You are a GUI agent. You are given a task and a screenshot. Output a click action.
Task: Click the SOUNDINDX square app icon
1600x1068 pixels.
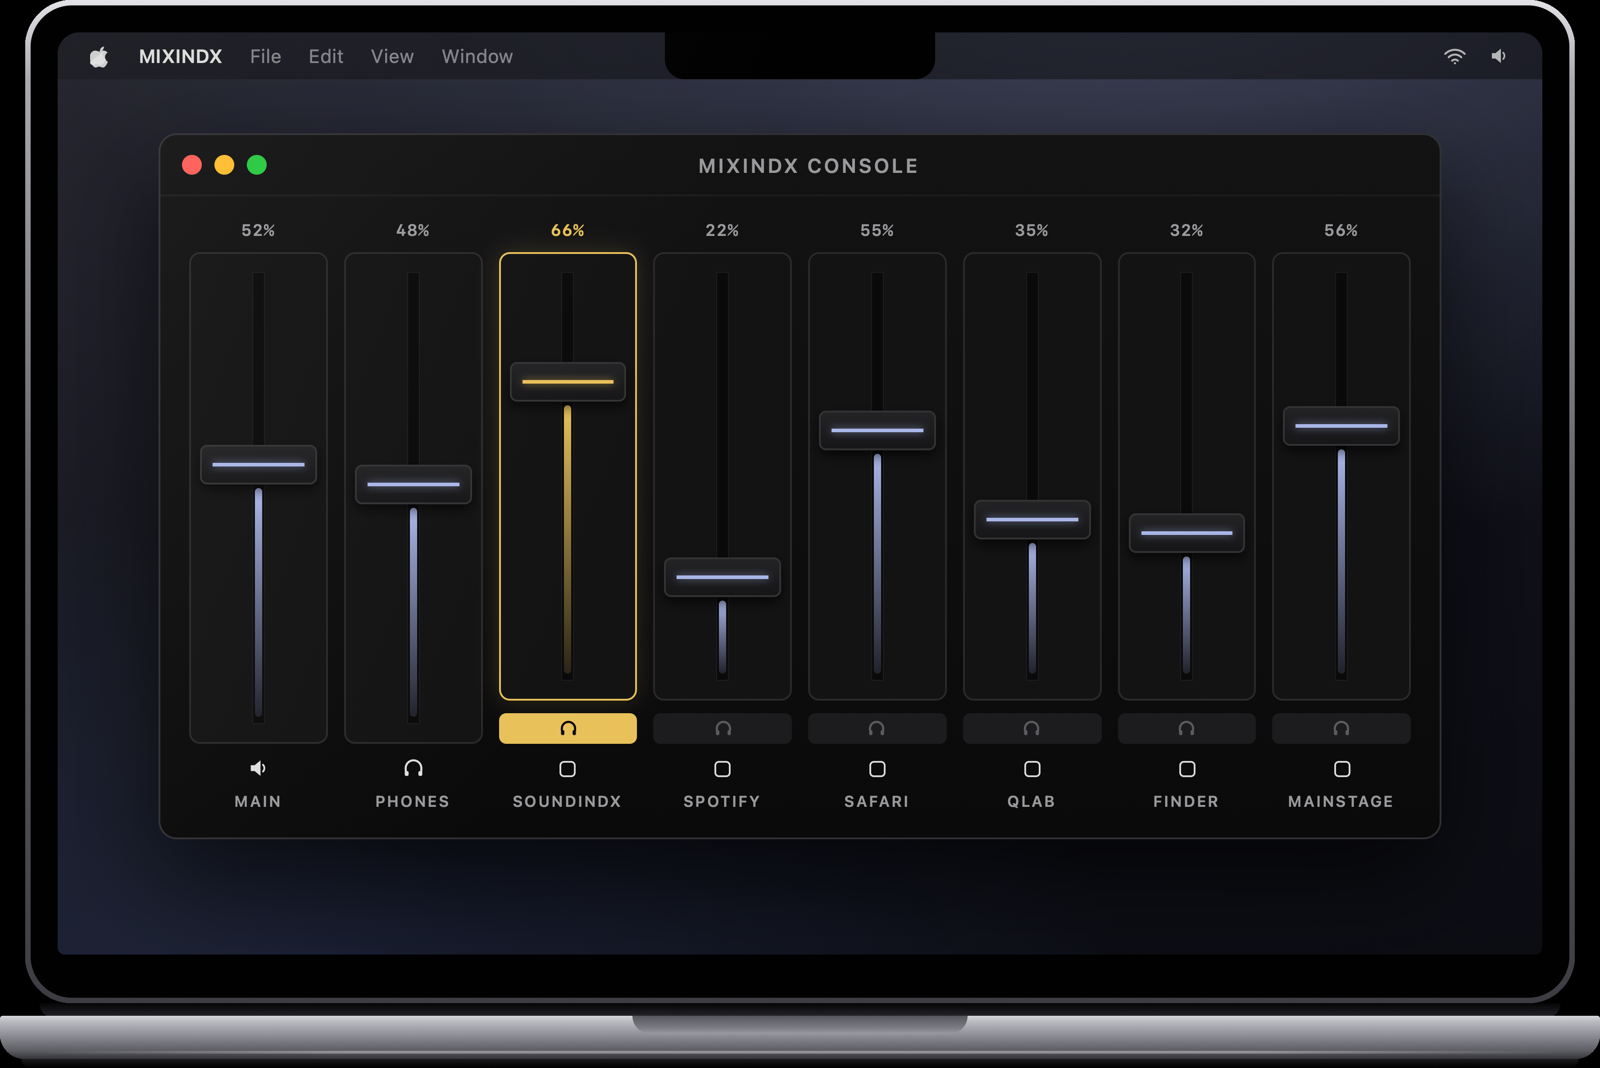(568, 769)
